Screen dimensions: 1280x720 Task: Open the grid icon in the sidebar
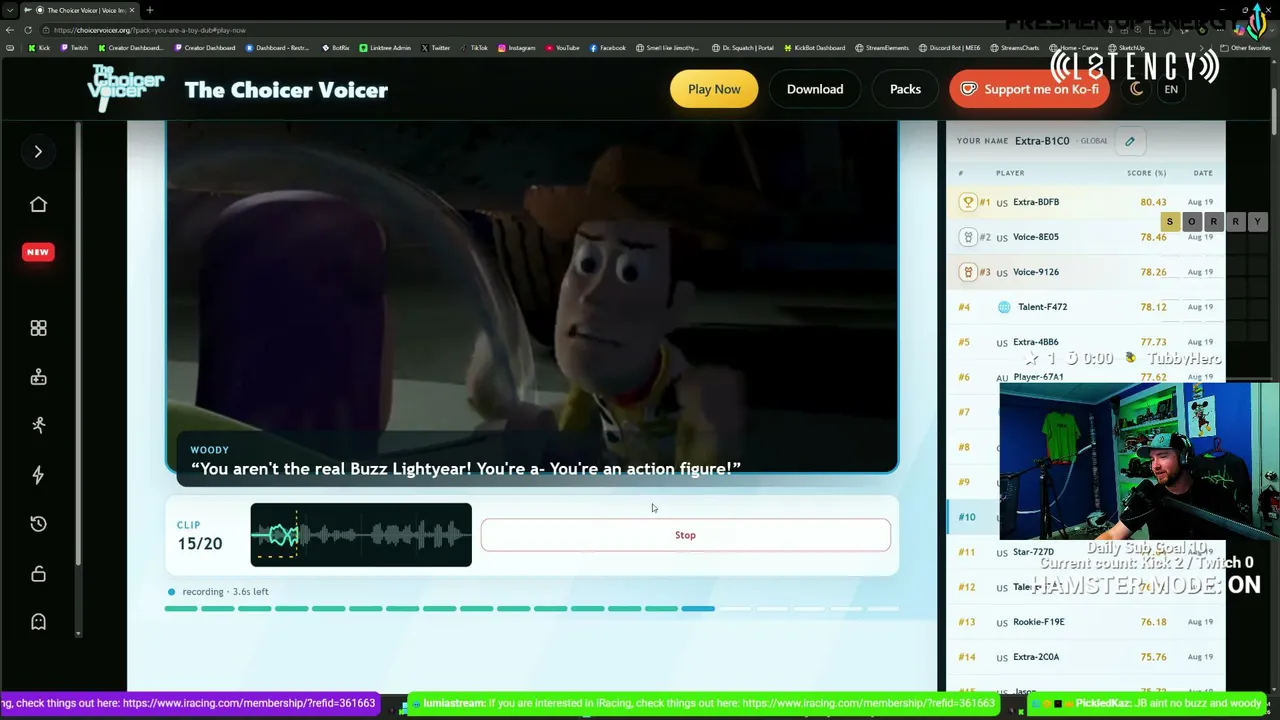(x=38, y=328)
